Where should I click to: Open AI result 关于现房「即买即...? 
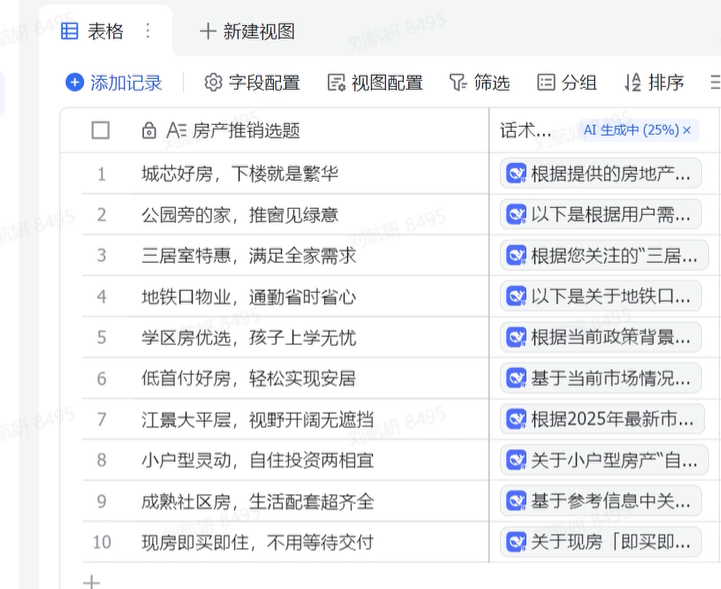coord(601,542)
